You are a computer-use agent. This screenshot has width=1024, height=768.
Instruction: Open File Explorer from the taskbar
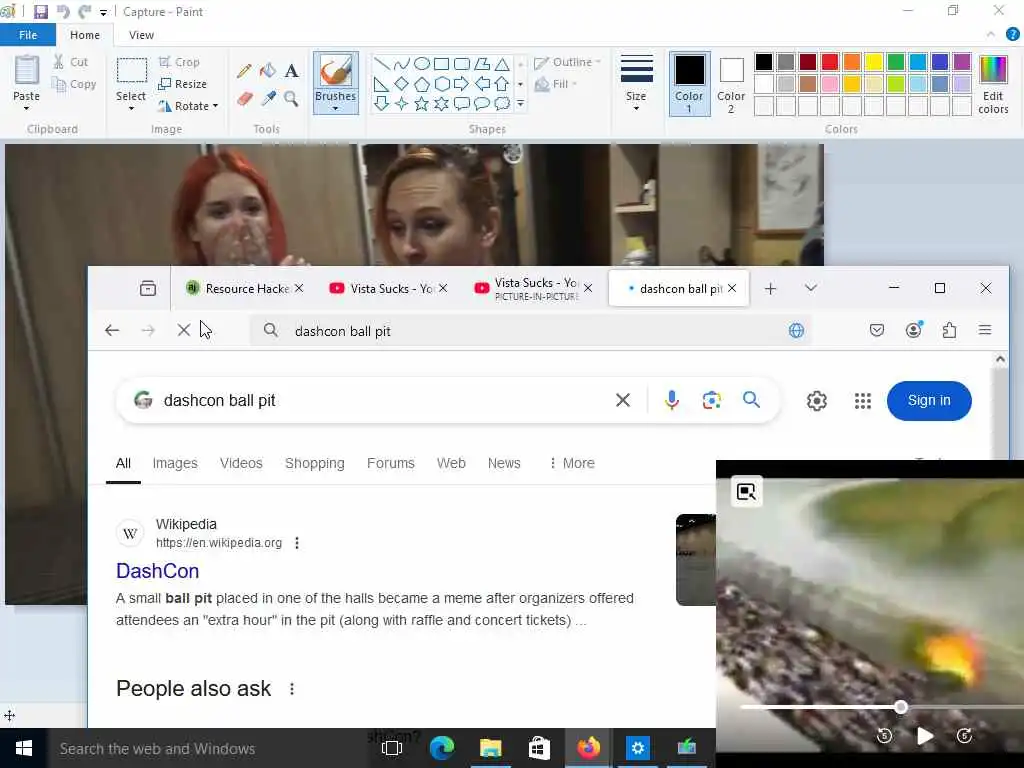pos(490,748)
